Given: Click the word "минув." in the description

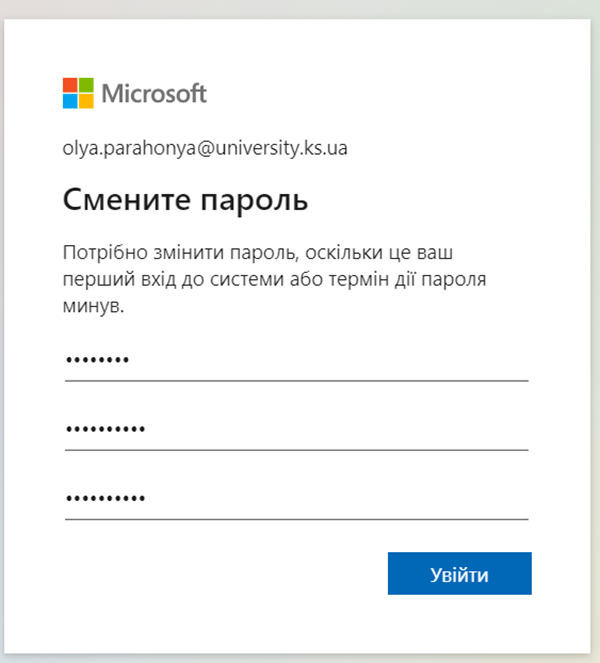Looking at the screenshot, I should tap(93, 306).
